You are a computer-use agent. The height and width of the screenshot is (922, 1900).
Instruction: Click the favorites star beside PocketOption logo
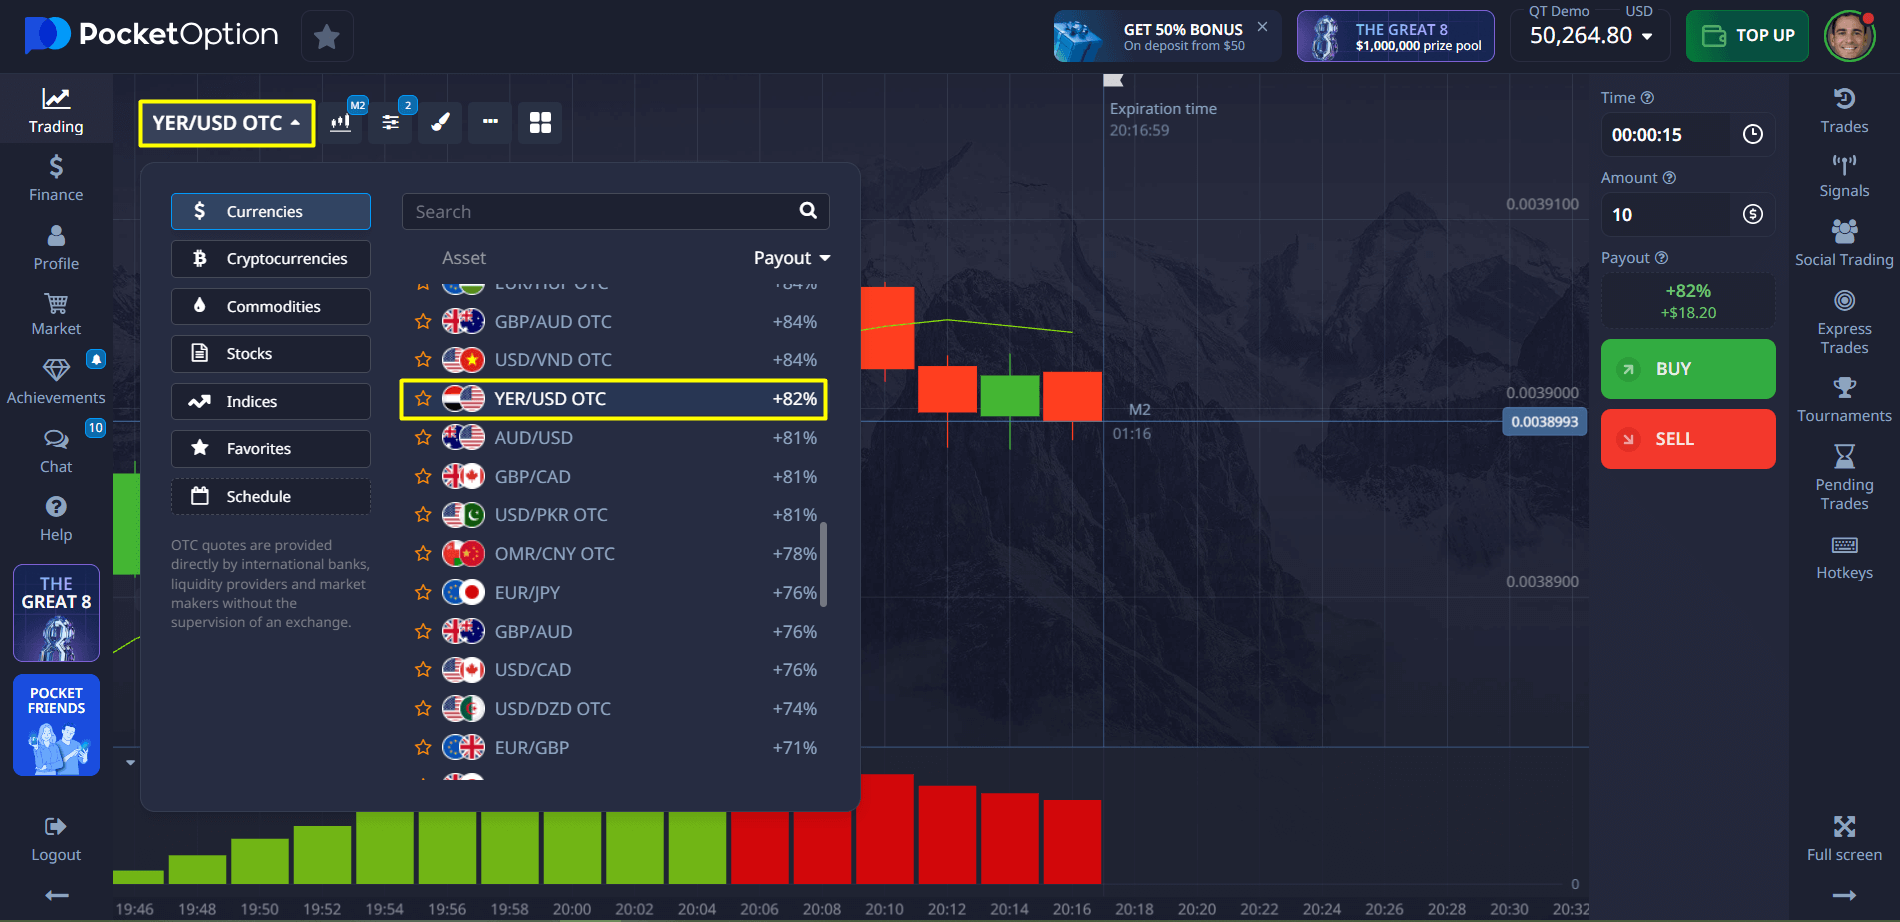point(326,37)
